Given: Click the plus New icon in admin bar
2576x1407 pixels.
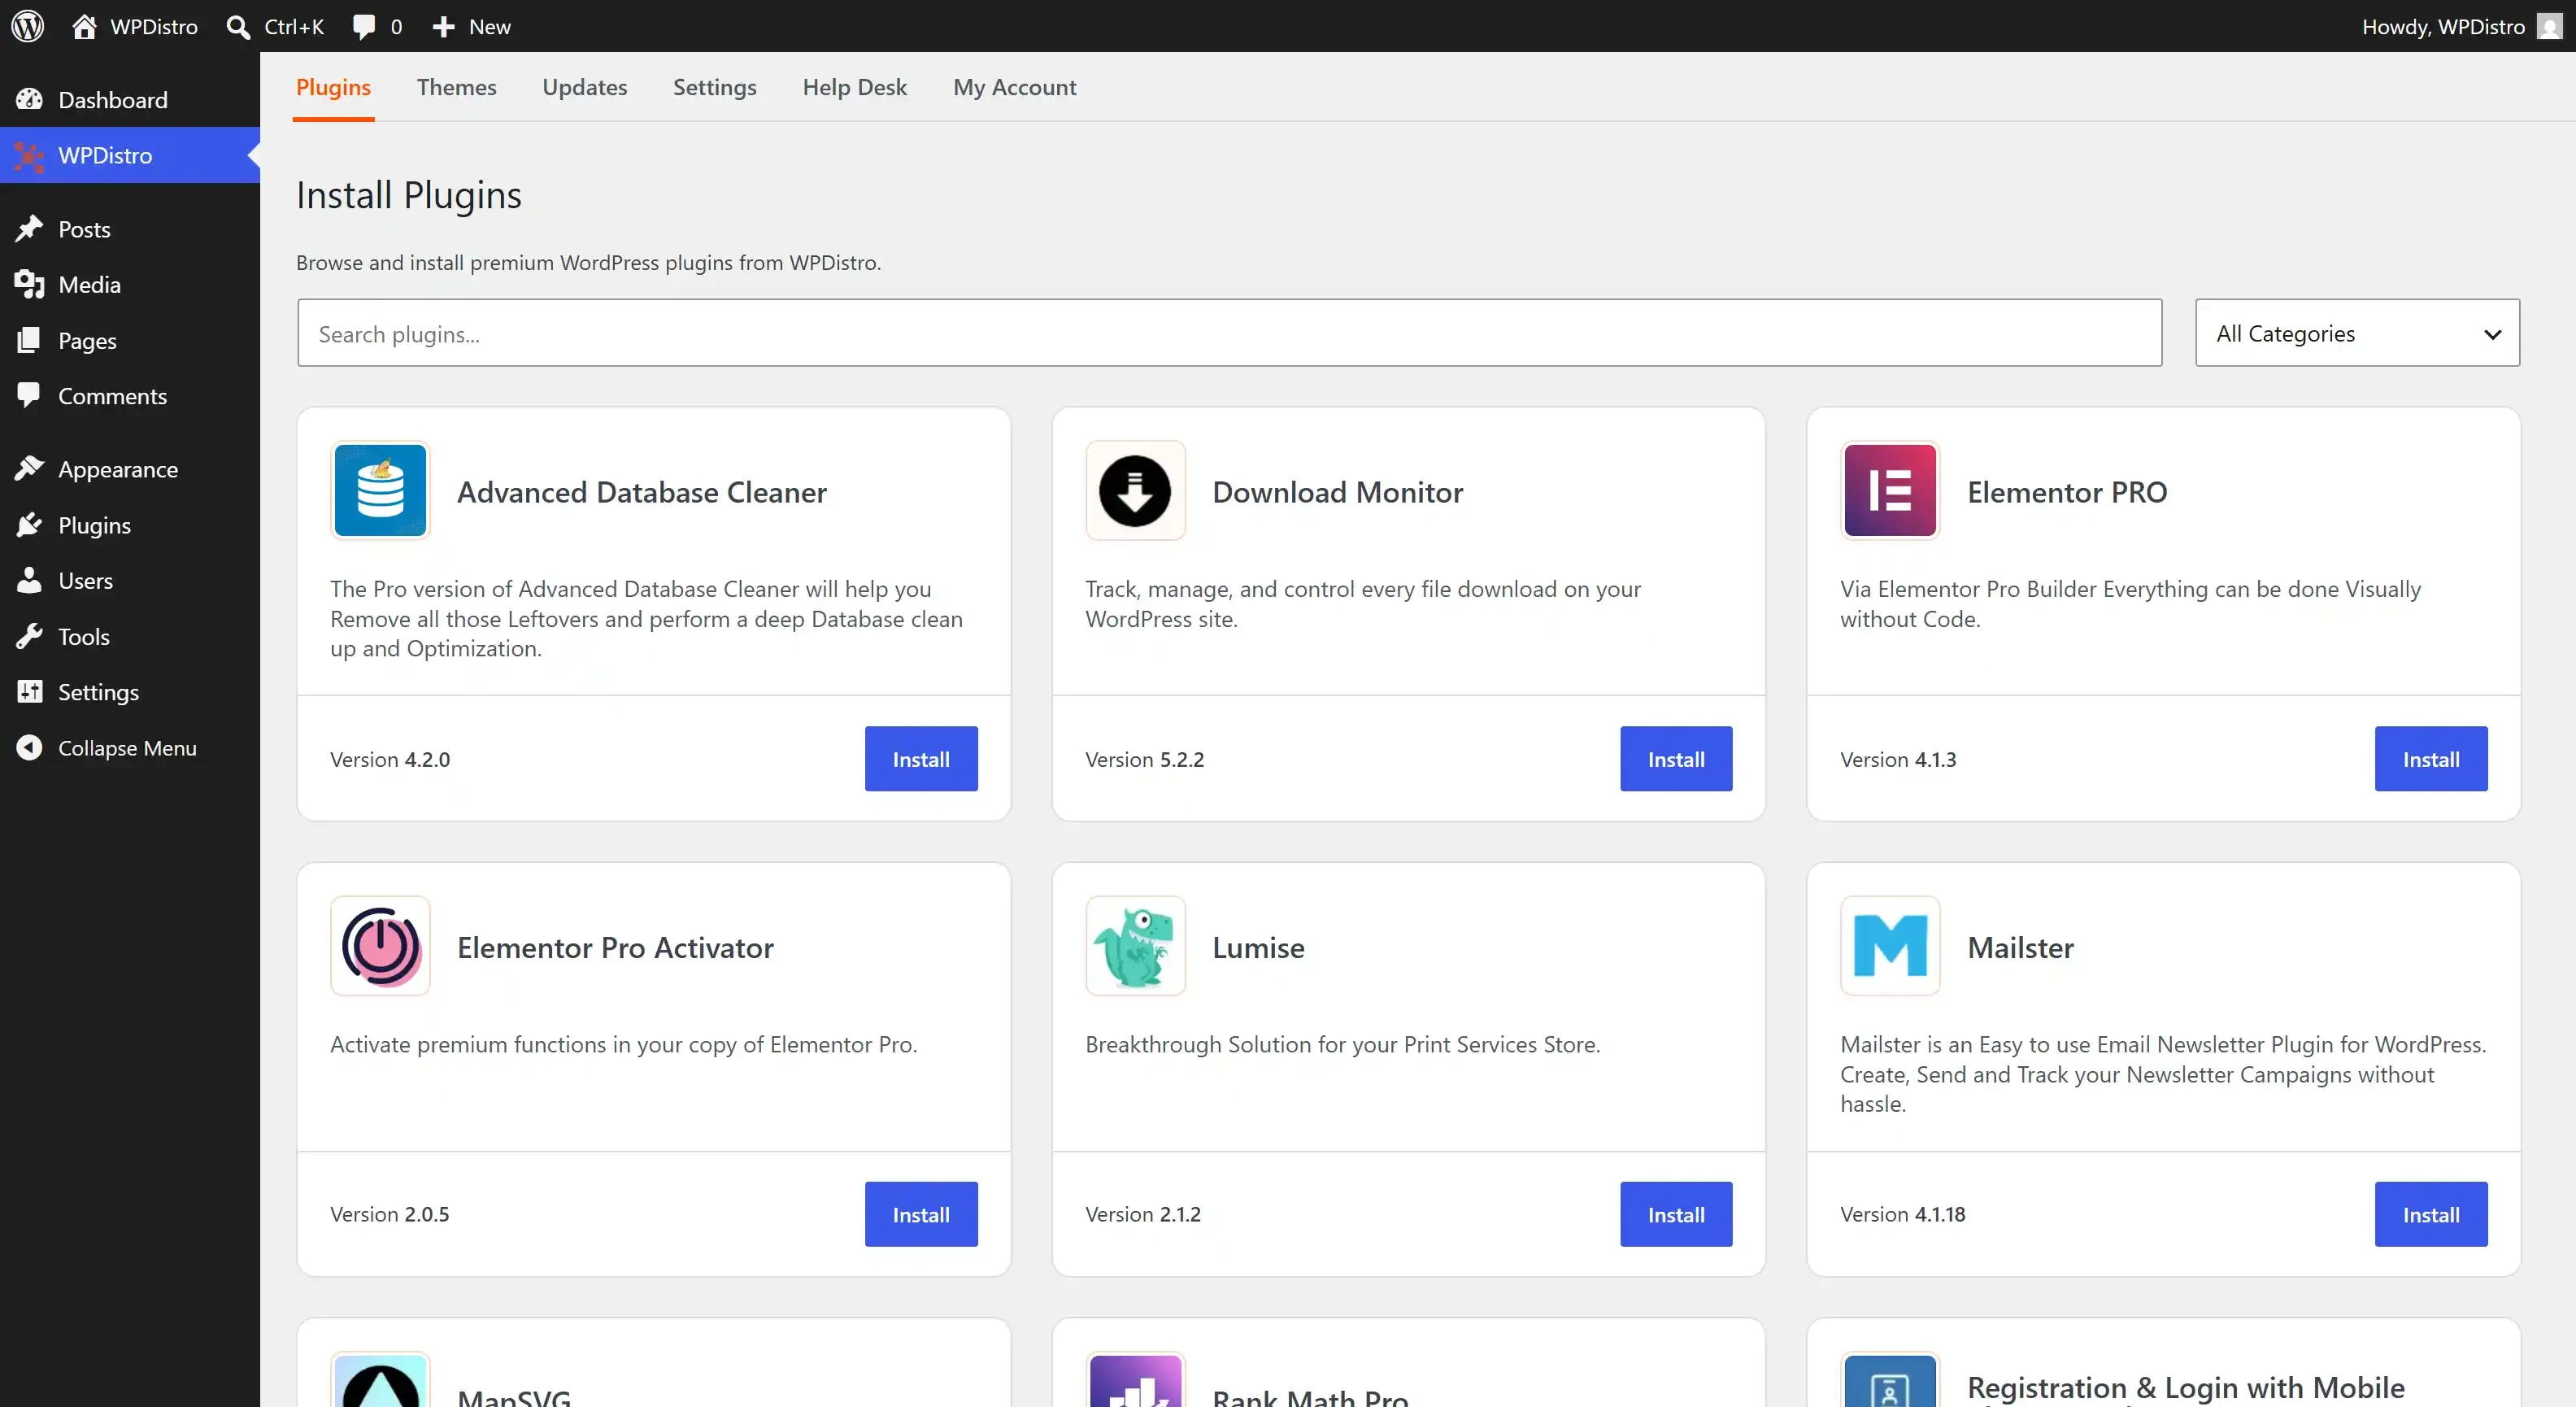Looking at the screenshot, I should pos(443,27).
